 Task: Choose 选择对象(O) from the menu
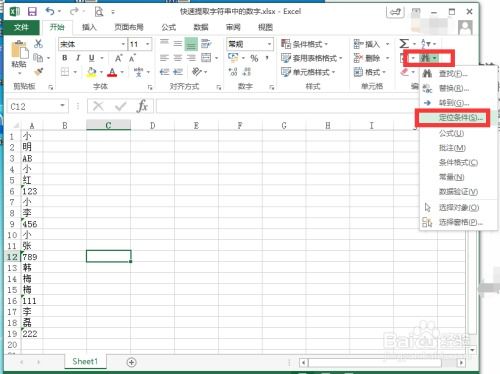tap(458, 207)
